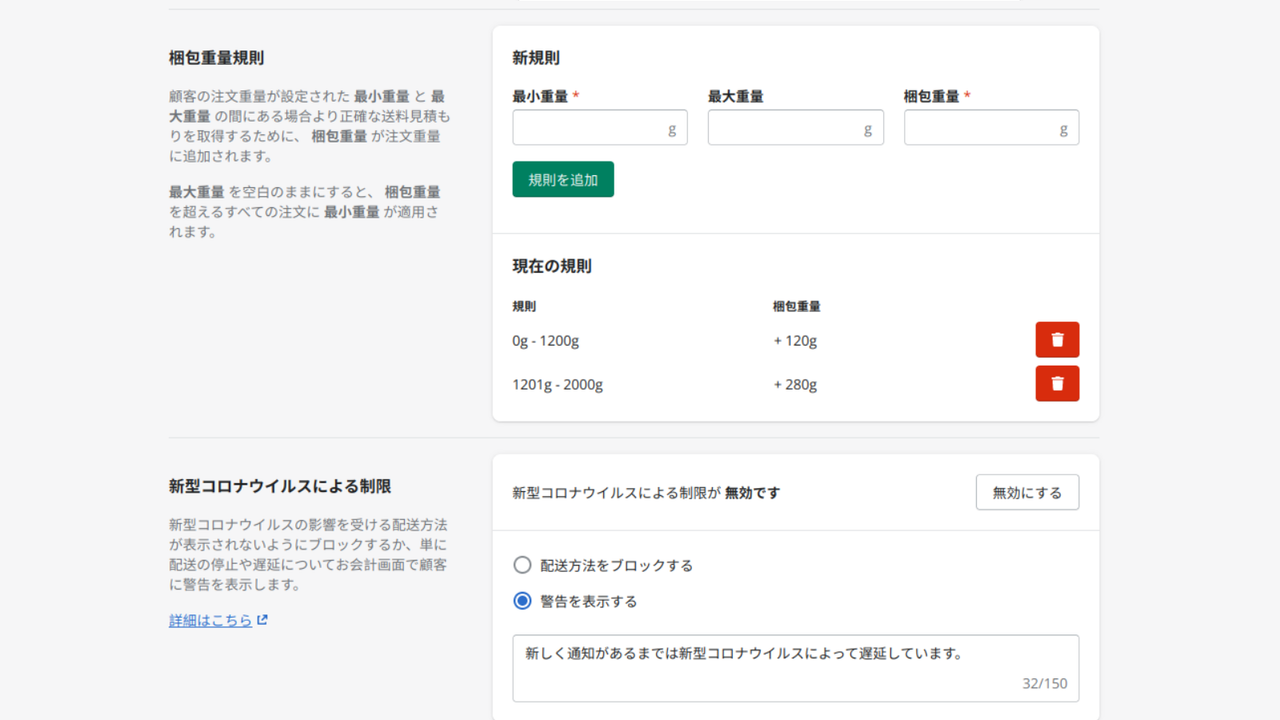Delete the 1201g - 2000g rule
Image resolution: width=1280 pixels, height=720 pixels.
pos(1057,384)
